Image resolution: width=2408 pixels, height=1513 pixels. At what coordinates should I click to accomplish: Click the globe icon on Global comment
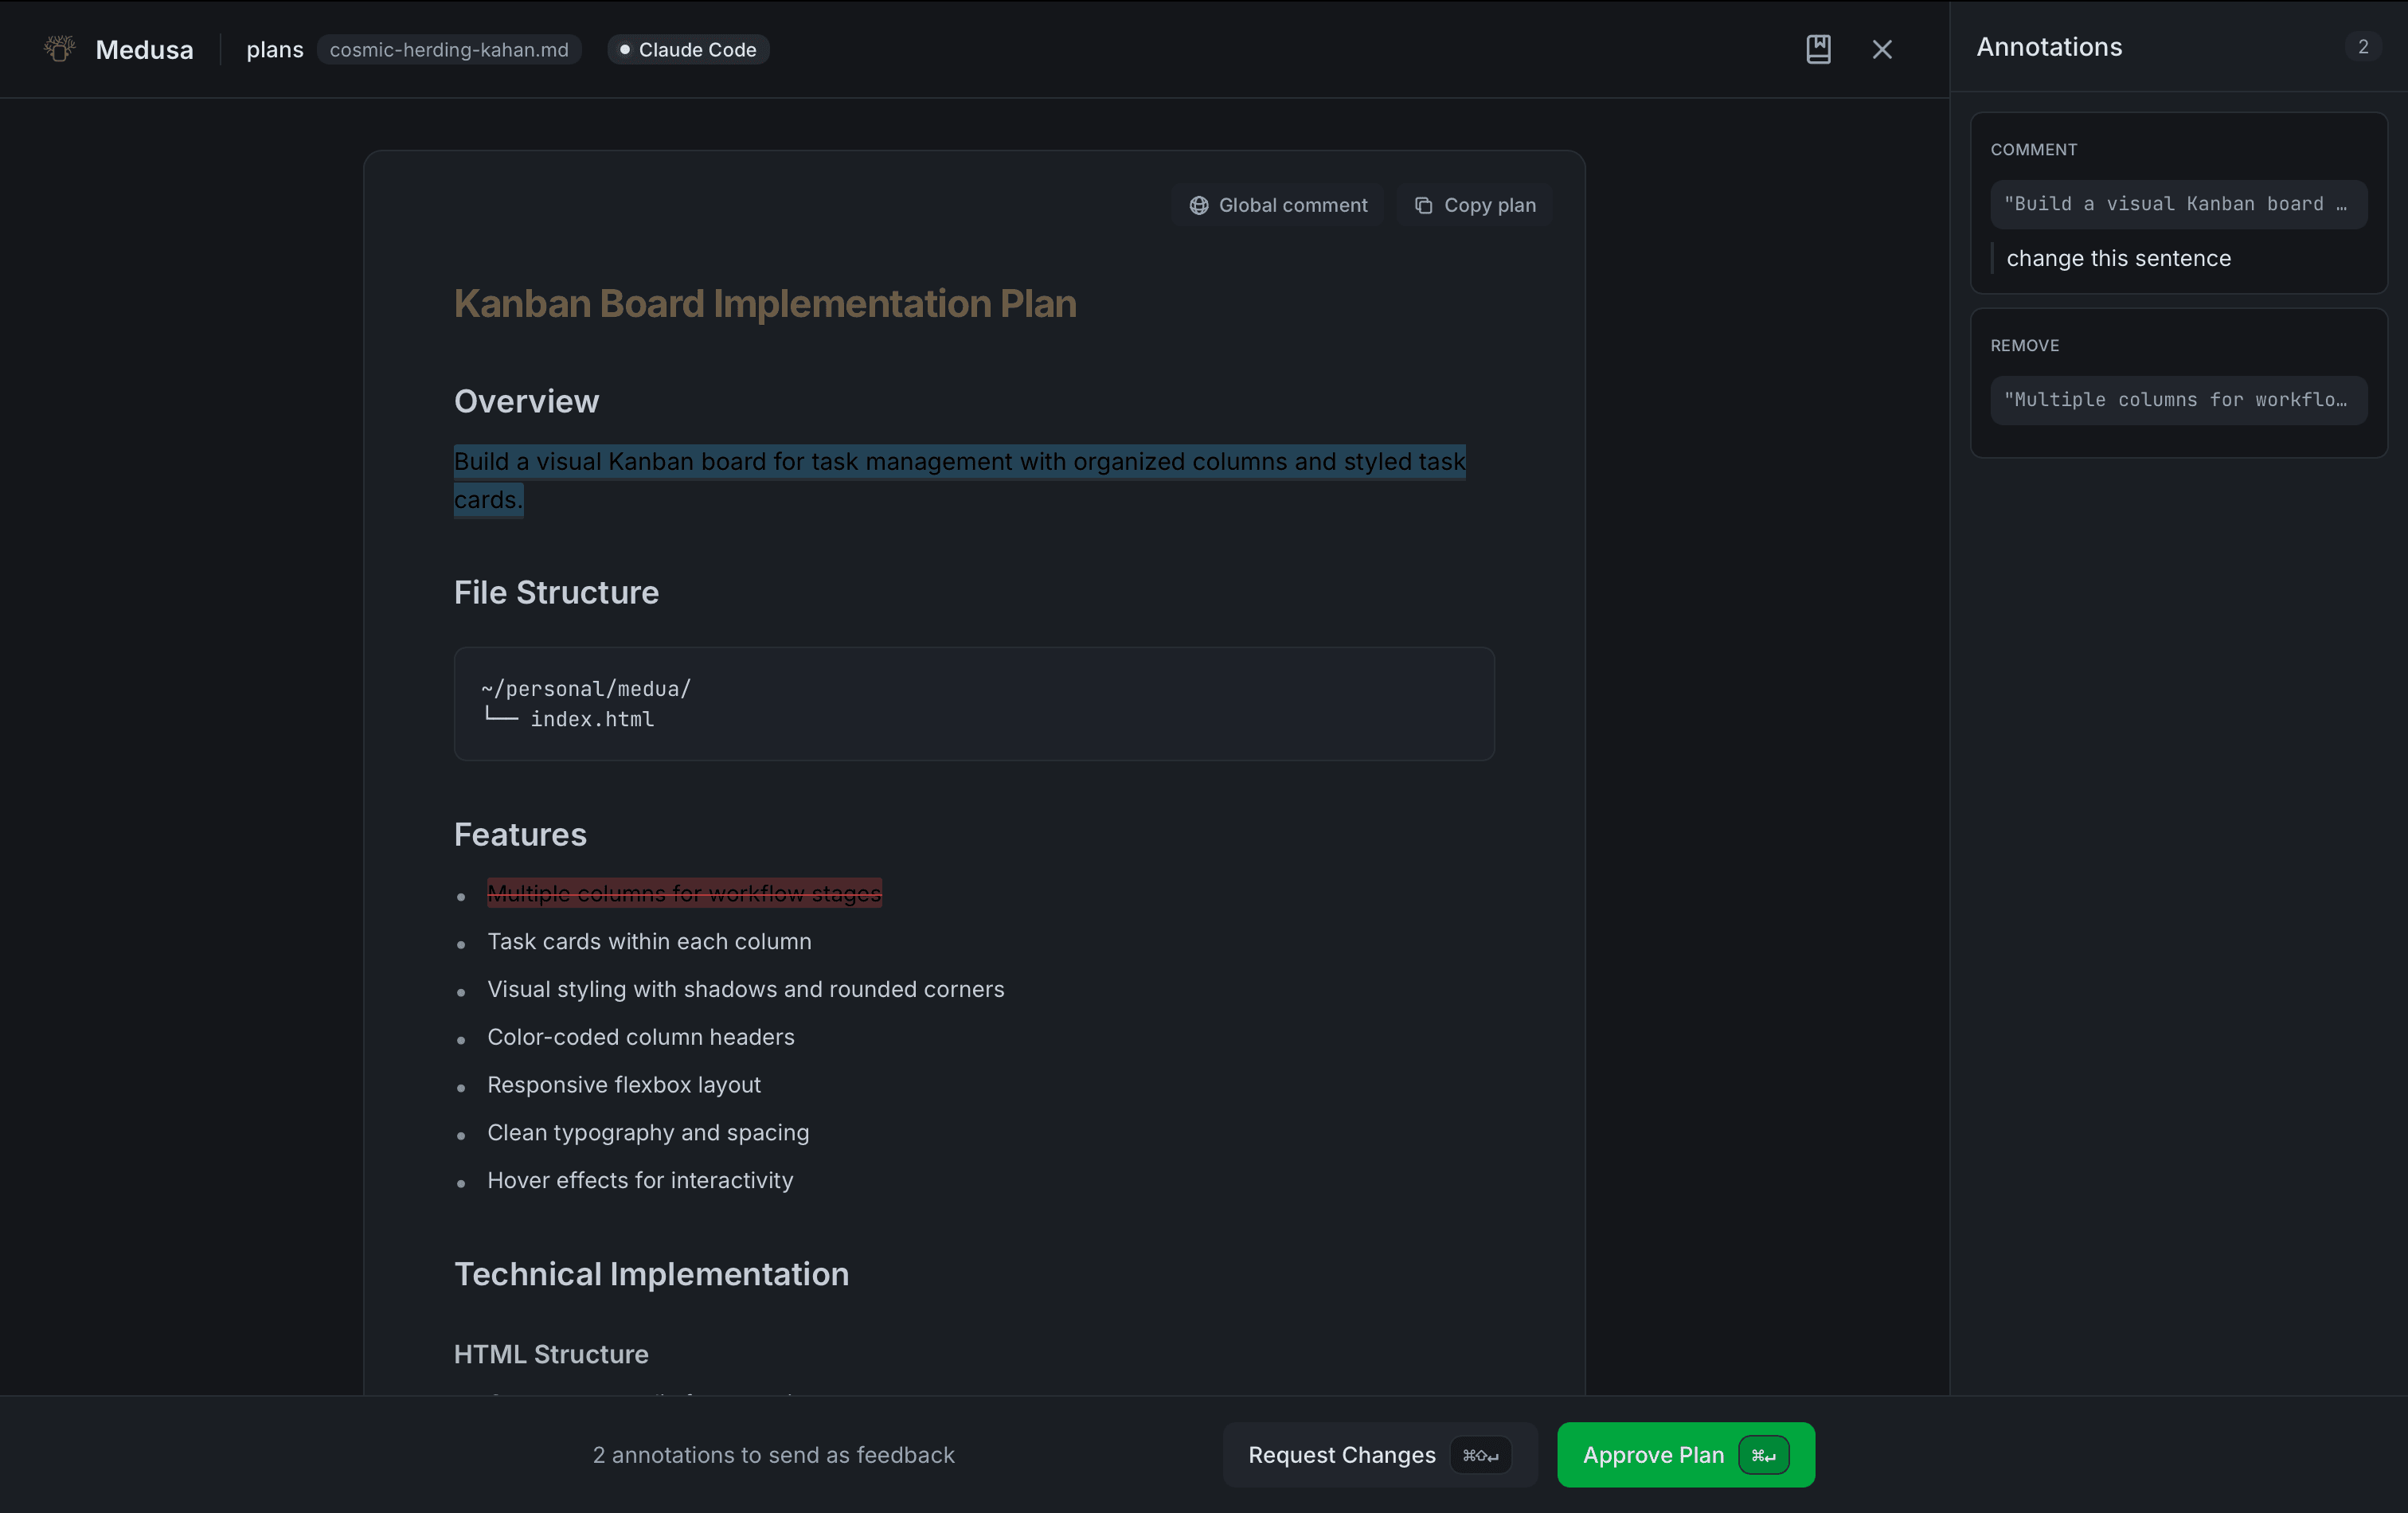pyautogui.click(x=1199, y=205)
